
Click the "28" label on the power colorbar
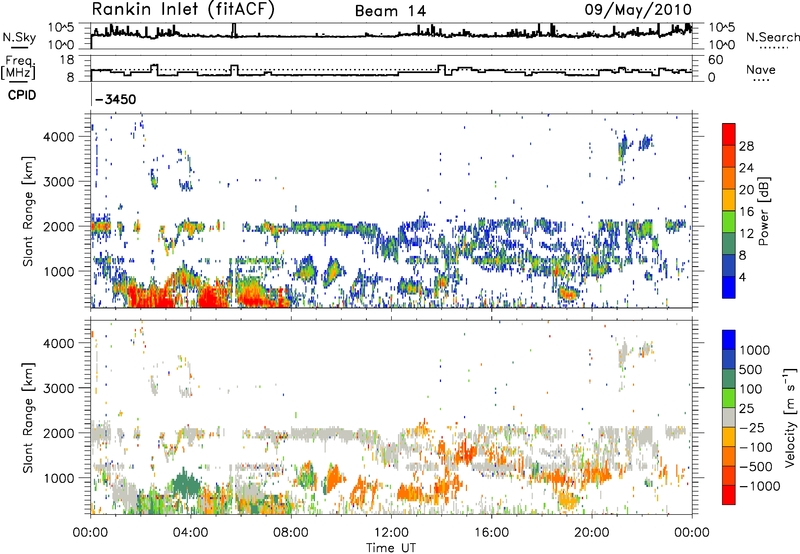(746, 146)
